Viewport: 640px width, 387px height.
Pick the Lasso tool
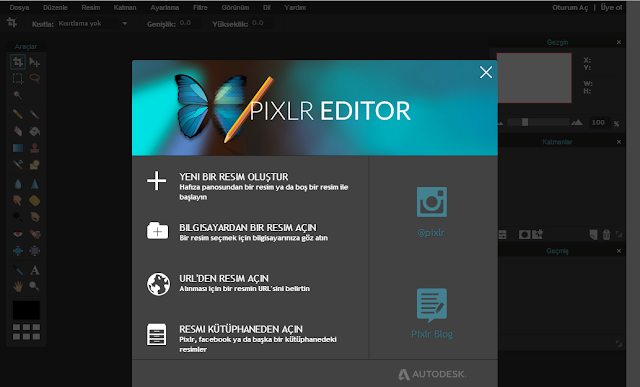point(35,78)
